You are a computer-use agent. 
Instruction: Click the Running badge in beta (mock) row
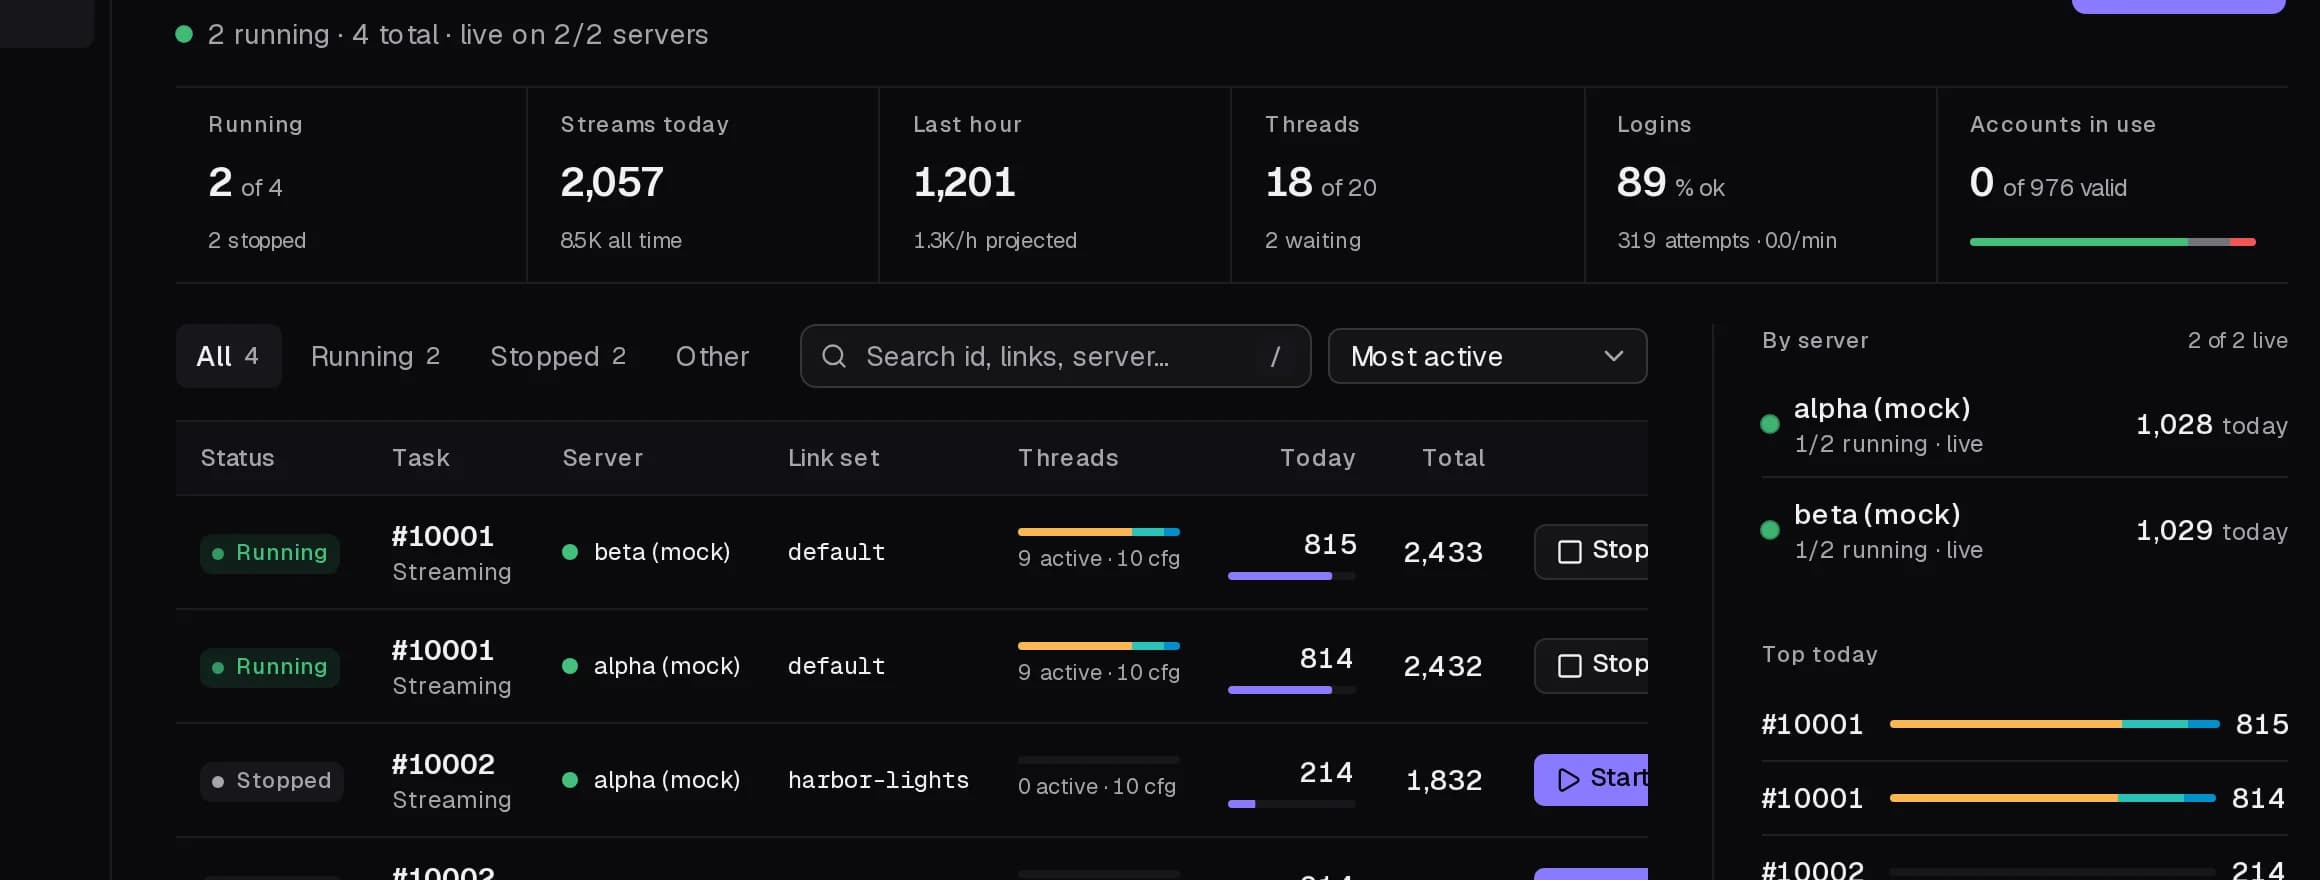[270, 553]
